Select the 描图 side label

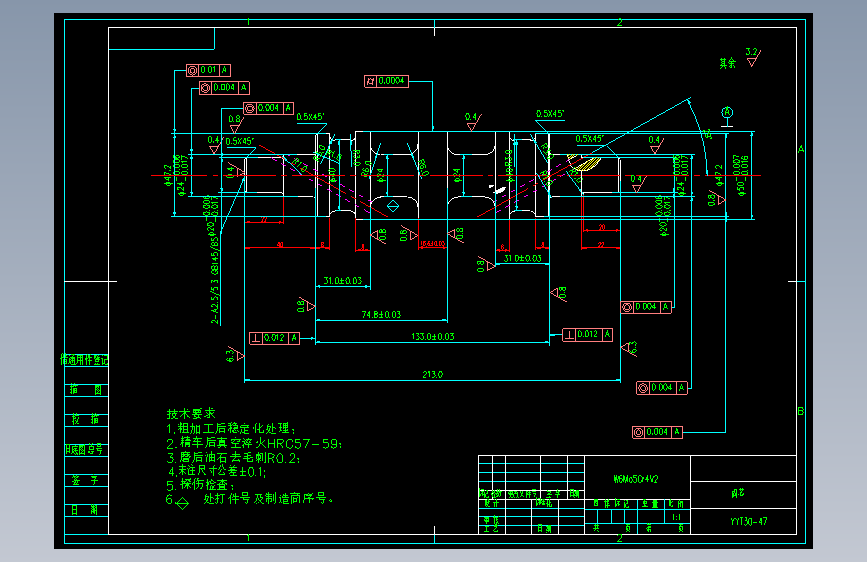pyautogui.click(x=86, y=389)
